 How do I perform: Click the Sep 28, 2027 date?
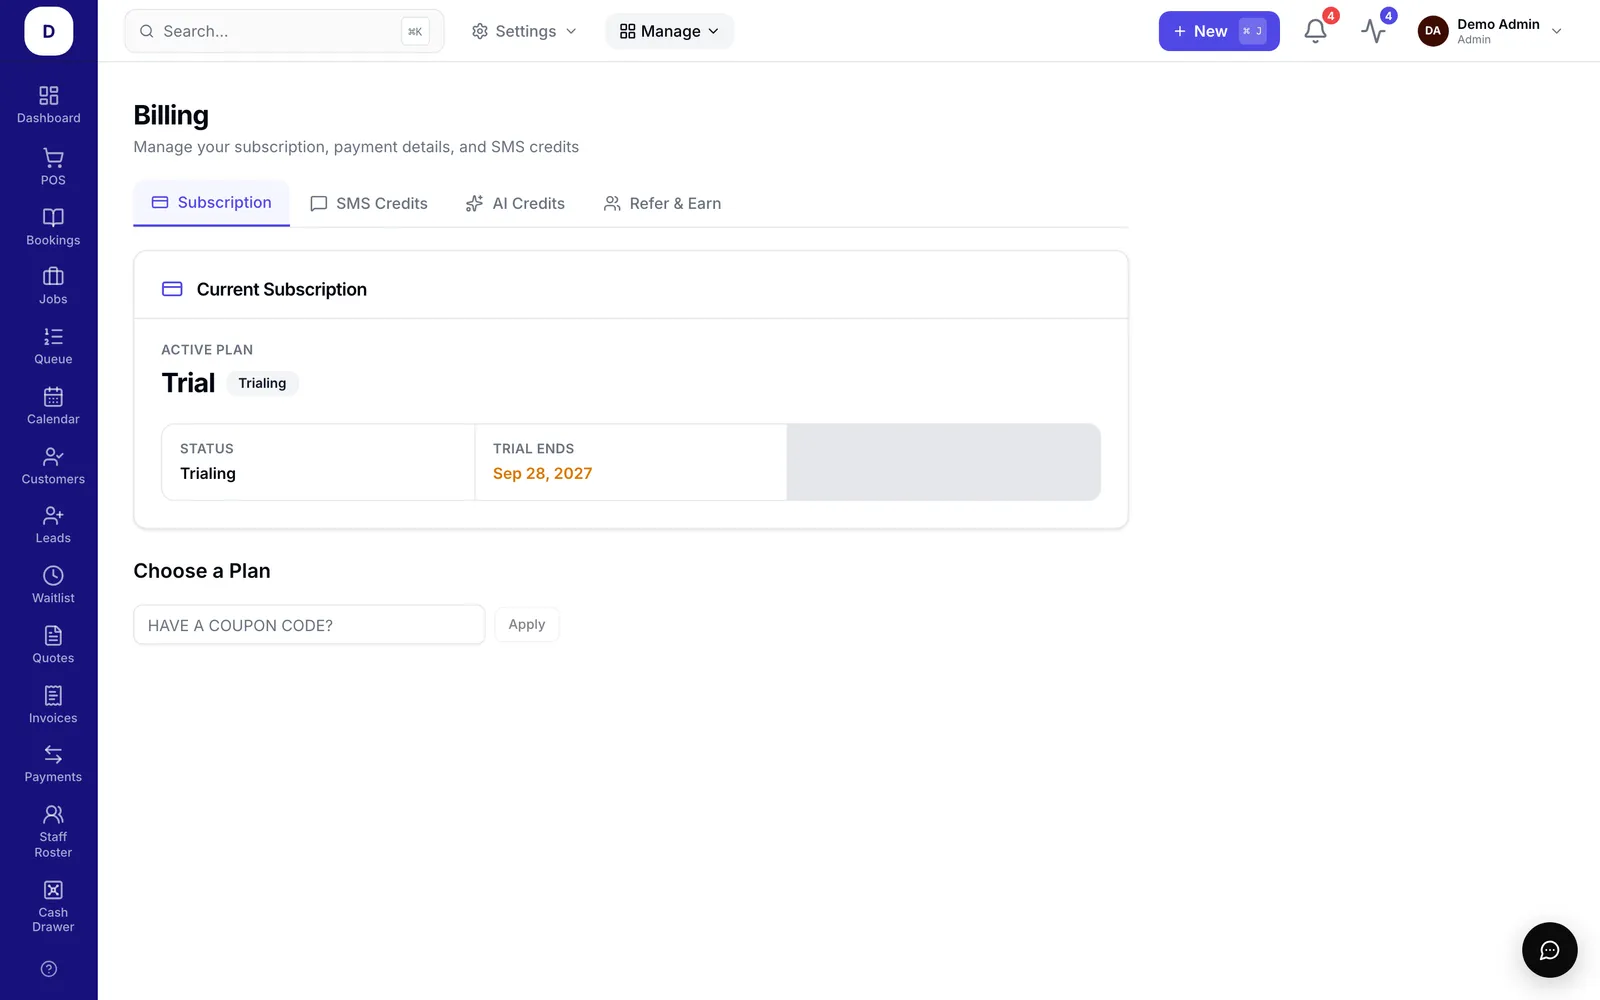(542, 474)
